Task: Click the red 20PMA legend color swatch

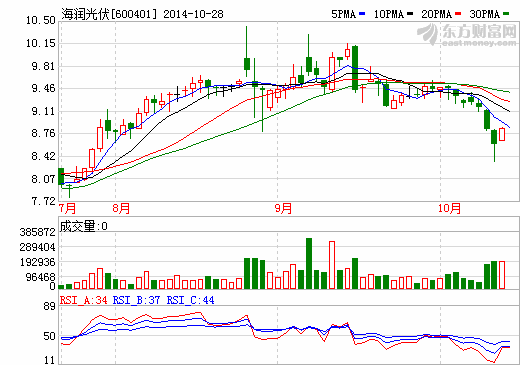Action: (x=458, y=14)
